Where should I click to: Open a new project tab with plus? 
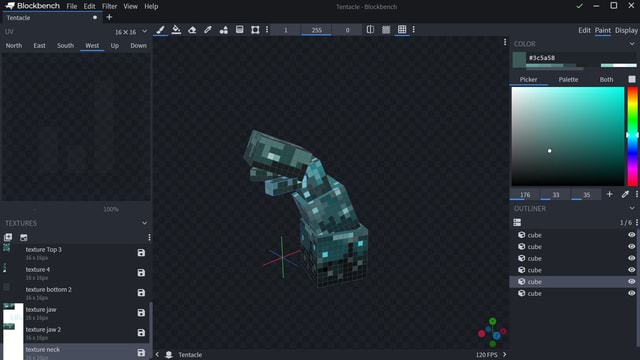[x=109, y=17]
